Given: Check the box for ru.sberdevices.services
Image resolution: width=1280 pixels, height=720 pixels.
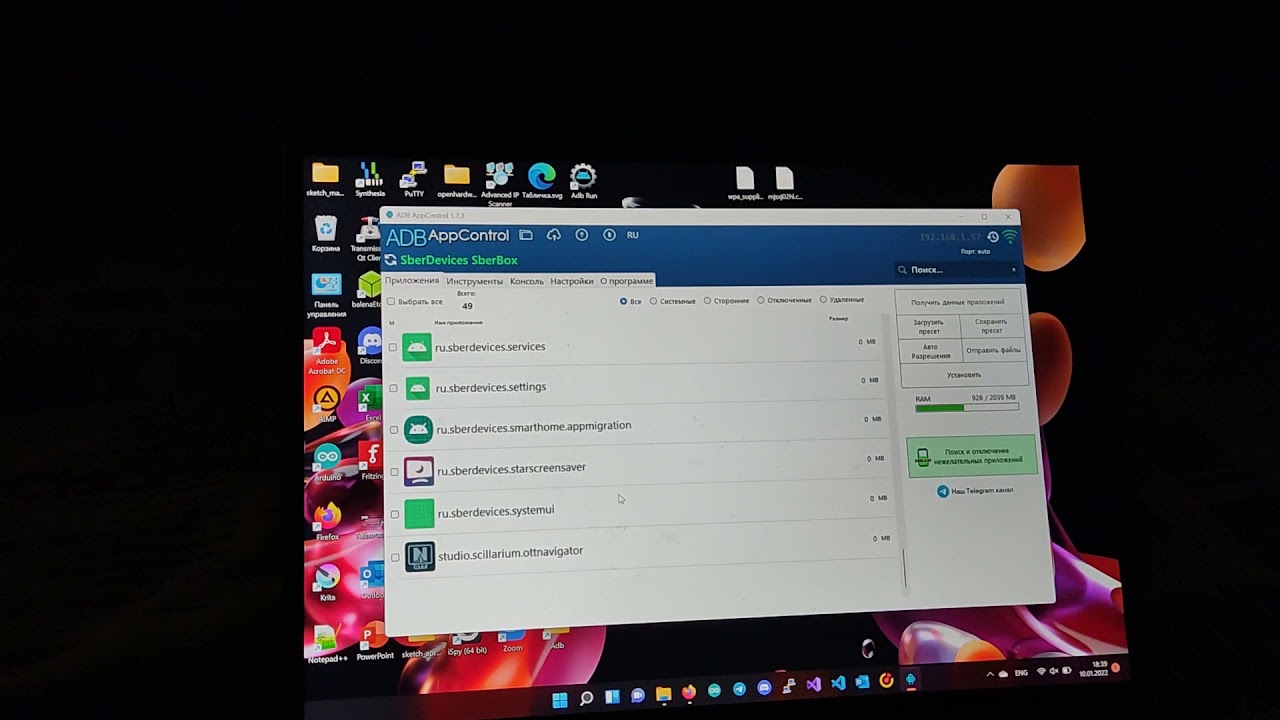Looking at the screenshot, I should [x=393, y=348].
